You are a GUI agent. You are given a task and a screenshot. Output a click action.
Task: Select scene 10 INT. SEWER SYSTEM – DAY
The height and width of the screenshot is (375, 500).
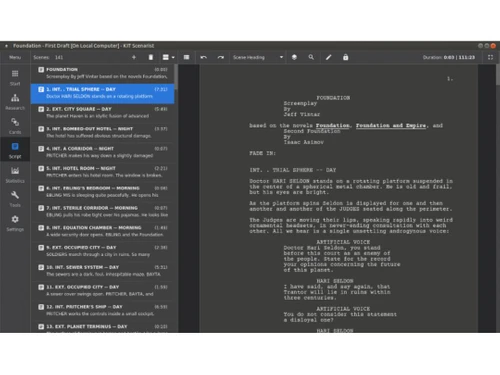click(x=103, y=271)
